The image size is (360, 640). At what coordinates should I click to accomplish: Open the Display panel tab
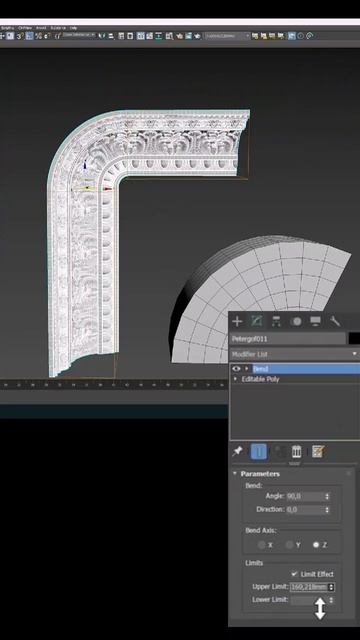(316, 322)
